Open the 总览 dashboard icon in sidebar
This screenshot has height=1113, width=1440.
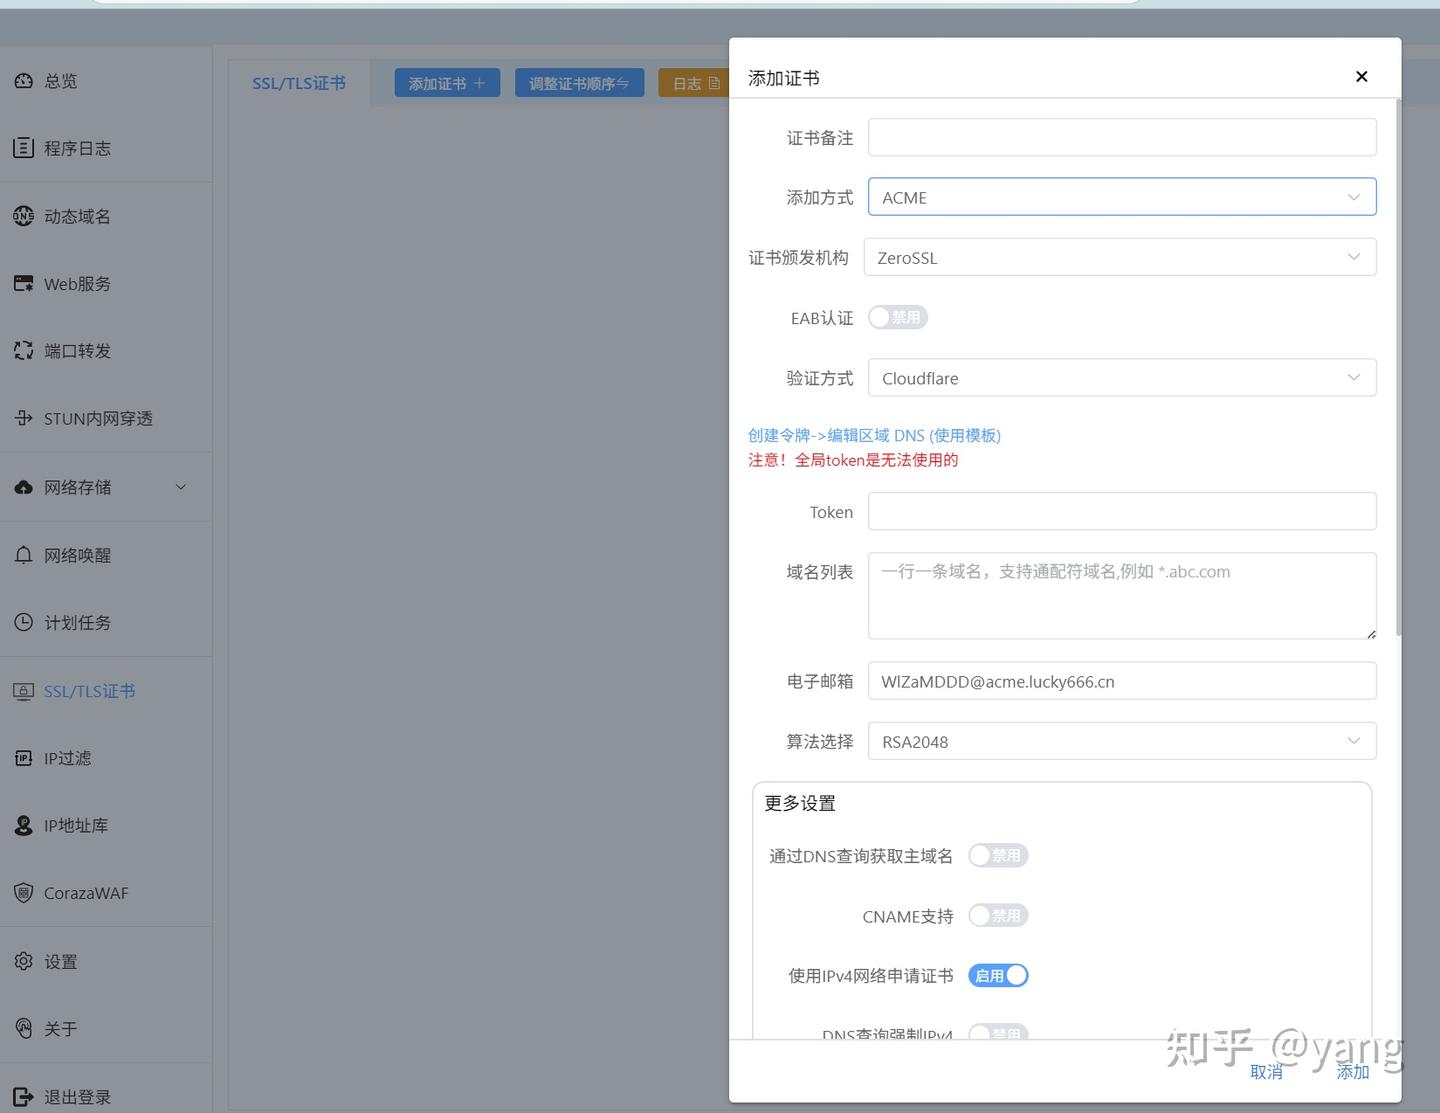(x=24, y=81)
